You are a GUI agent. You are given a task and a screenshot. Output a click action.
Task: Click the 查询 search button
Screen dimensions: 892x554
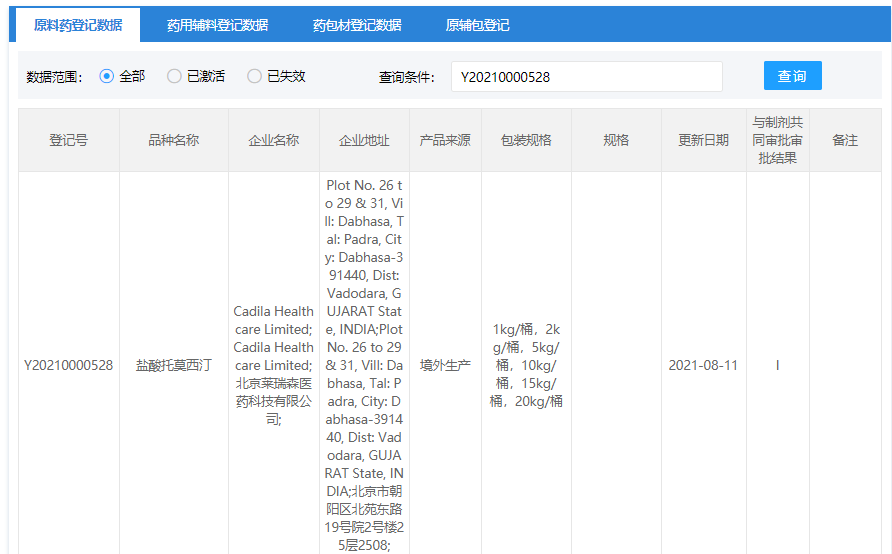(792, 76)
